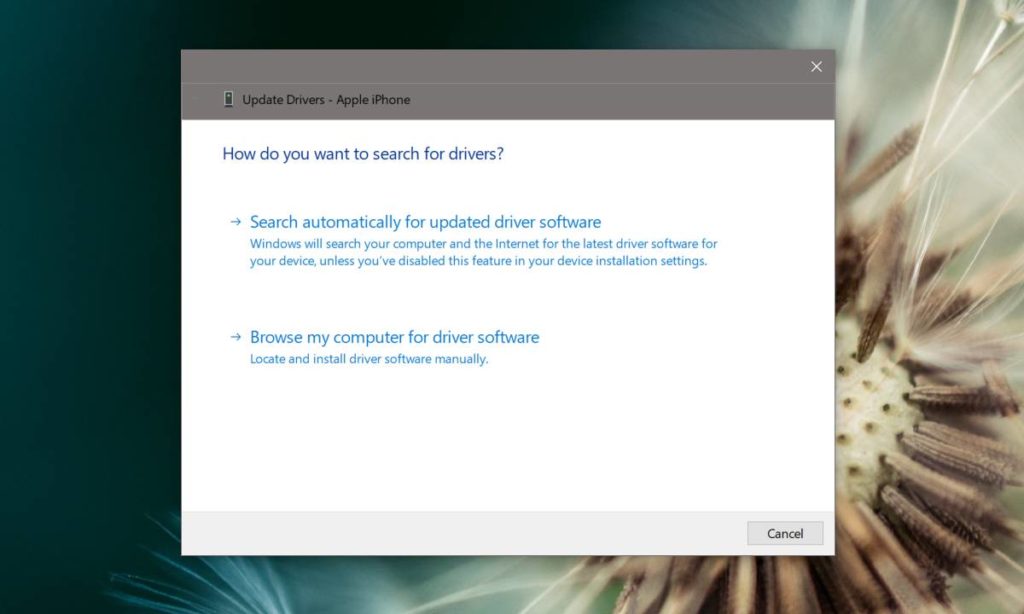
Task: Dismiss the wizard with the Cancel button
Action: 785,533
